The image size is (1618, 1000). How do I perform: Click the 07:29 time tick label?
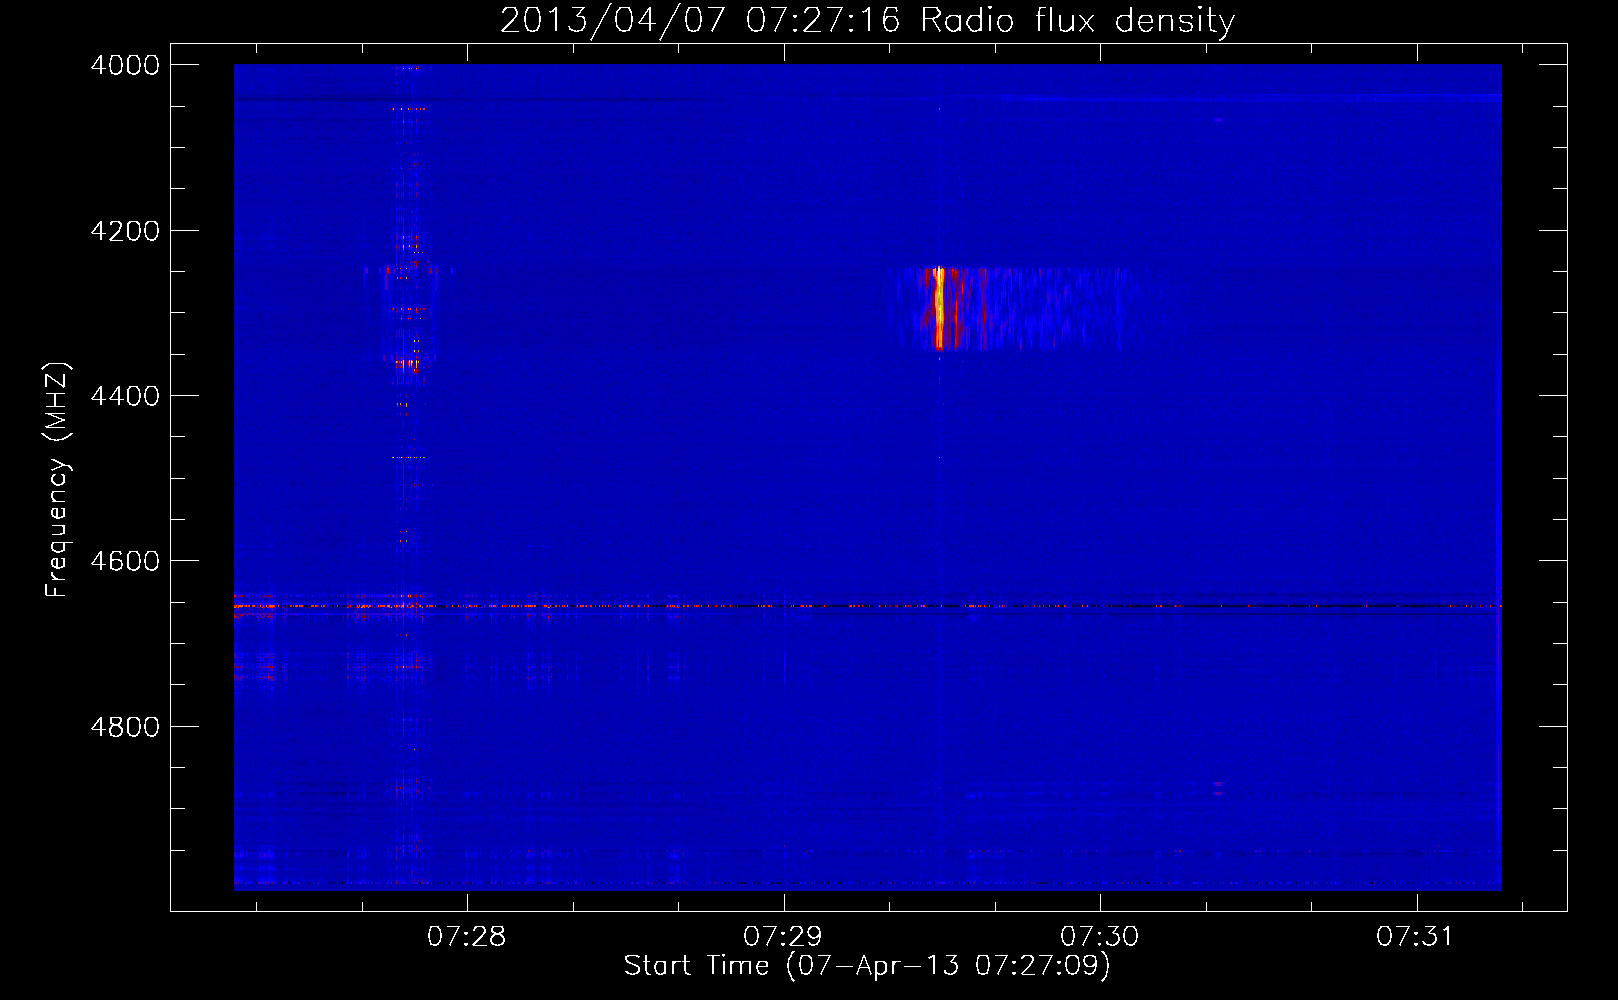783,937
